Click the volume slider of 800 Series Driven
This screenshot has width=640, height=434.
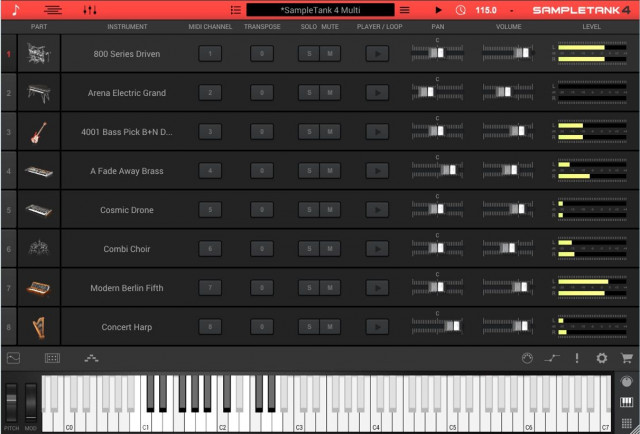click(508, 53)
